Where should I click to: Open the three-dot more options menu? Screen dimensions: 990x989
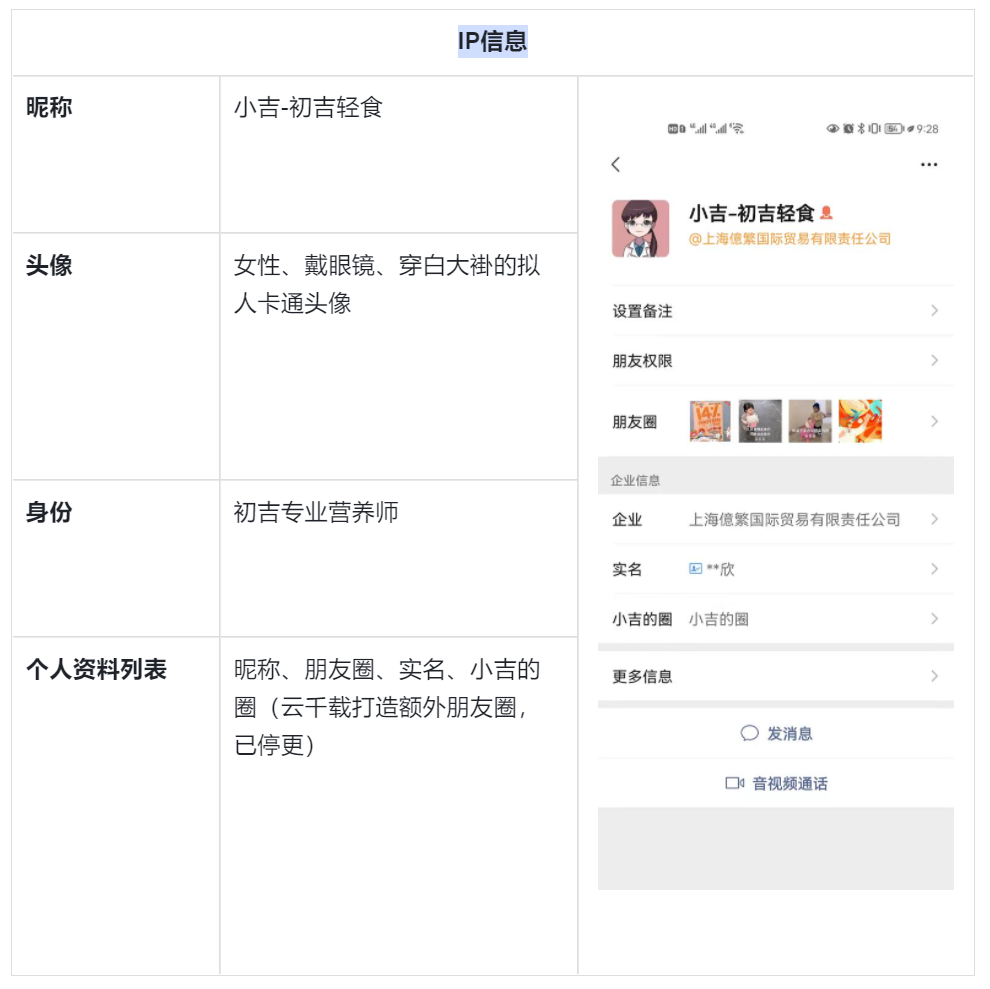tap(929, 164)
